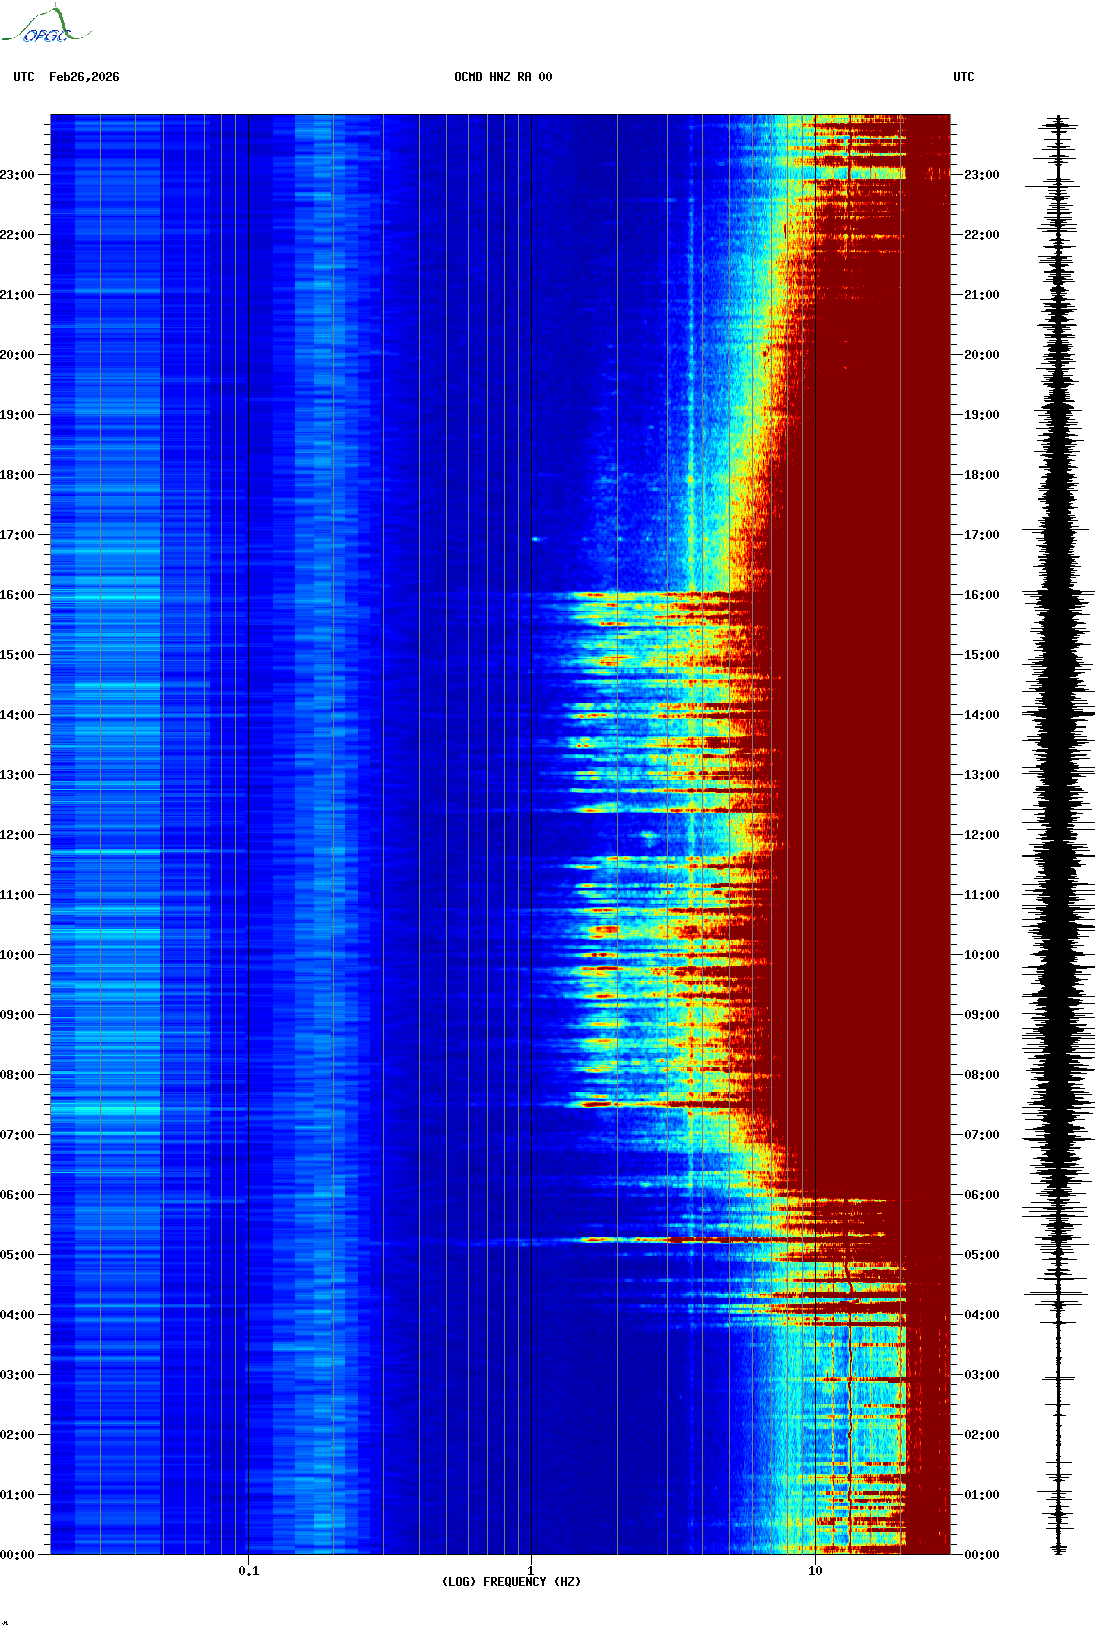Click the OGS logo in the header
This screenshot has width=1102, height=1634.
[x=46, y=25]
